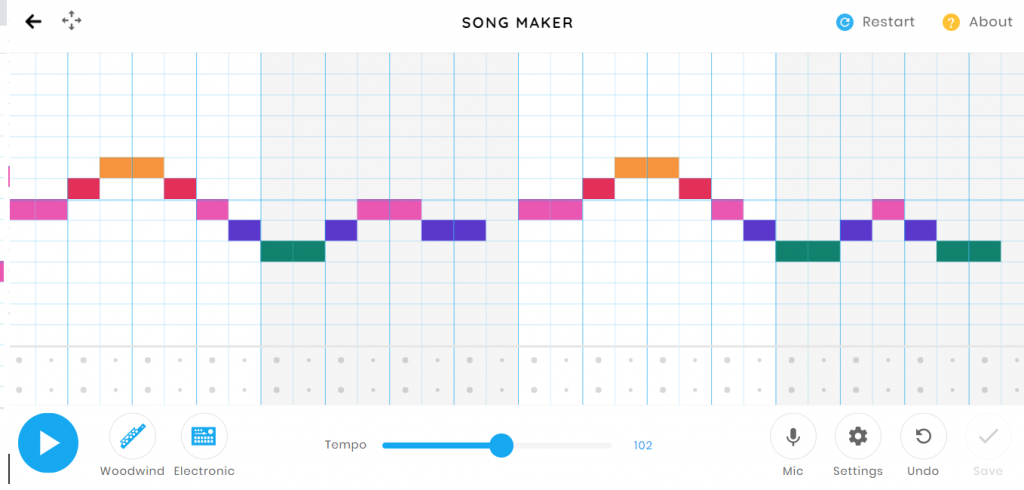The height and width of the screenshot is (490, 1024).
Task: Click the SONG MAKER title
Action: (517, 22)
